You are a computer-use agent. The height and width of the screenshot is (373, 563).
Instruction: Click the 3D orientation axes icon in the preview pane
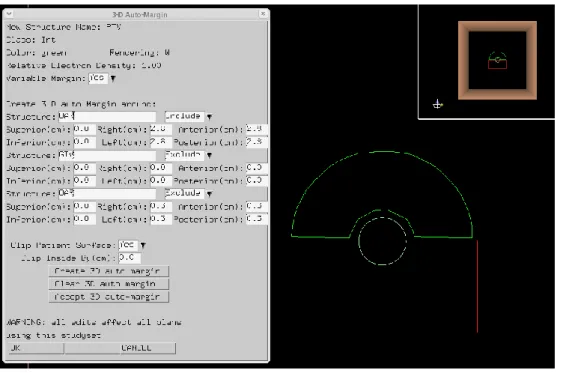[437, 104]
